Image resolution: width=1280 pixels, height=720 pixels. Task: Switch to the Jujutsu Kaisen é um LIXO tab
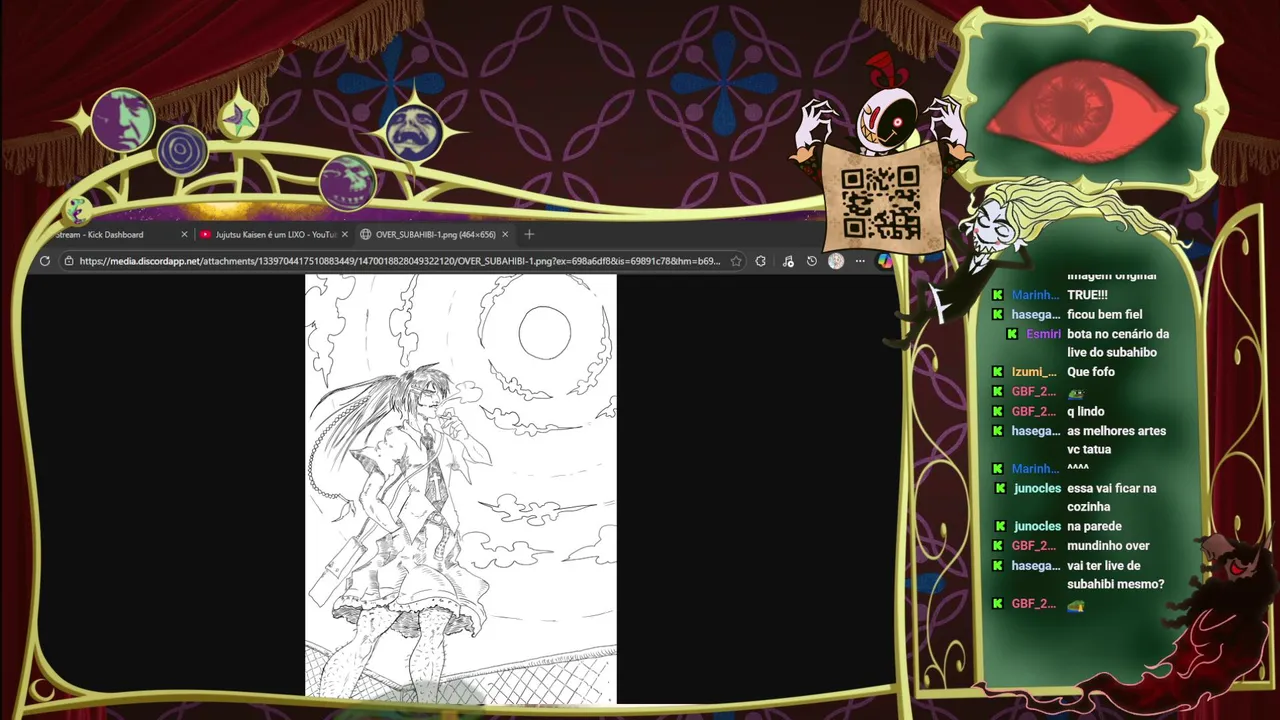272,234
